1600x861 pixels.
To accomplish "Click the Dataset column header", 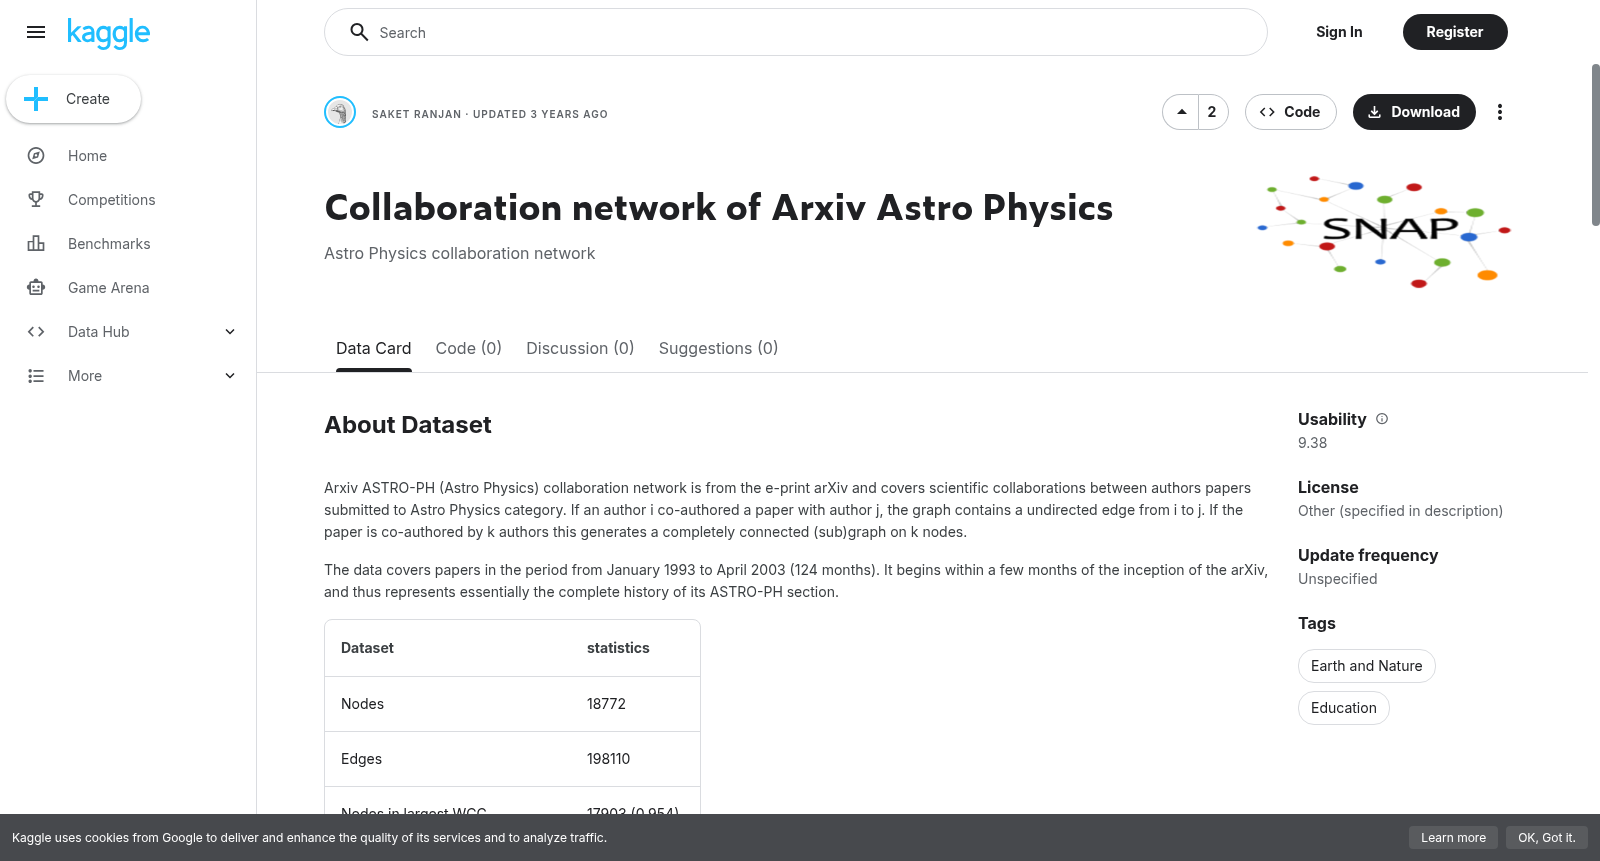I will click(x=367, y=648).
